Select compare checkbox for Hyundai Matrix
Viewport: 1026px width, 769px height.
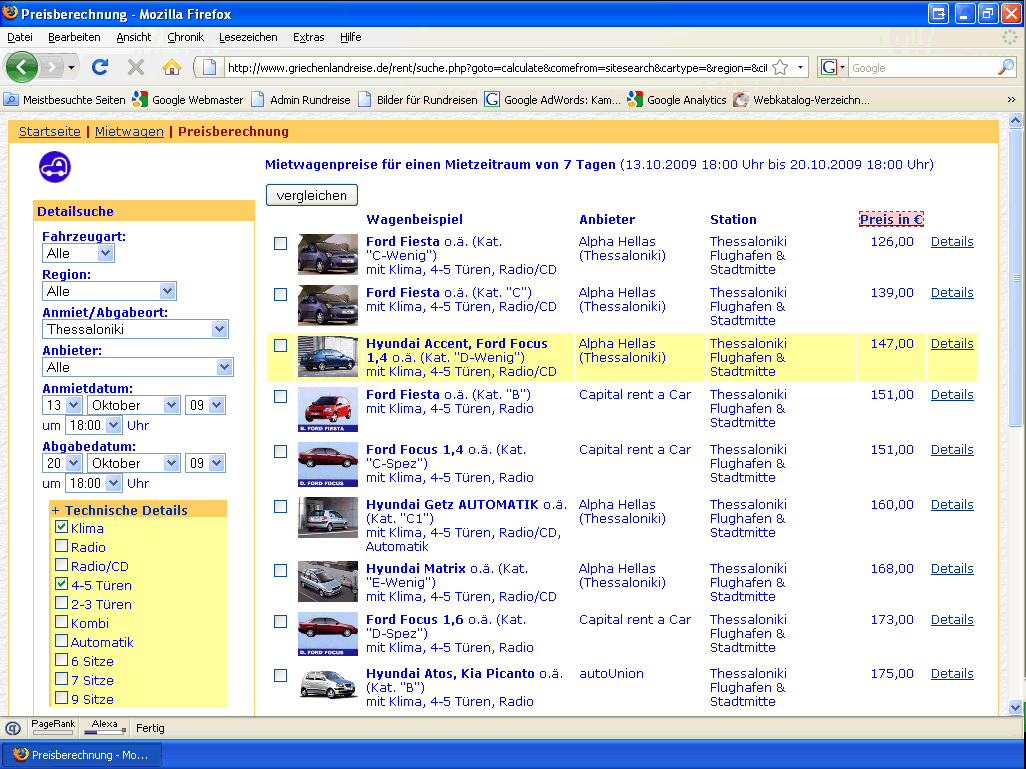[281, 571]
